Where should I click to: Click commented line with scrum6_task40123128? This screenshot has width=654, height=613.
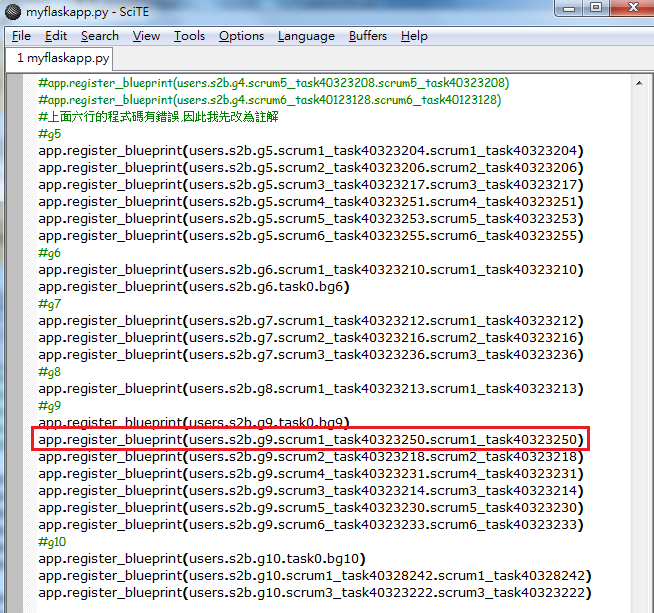[x=269, y=100]
